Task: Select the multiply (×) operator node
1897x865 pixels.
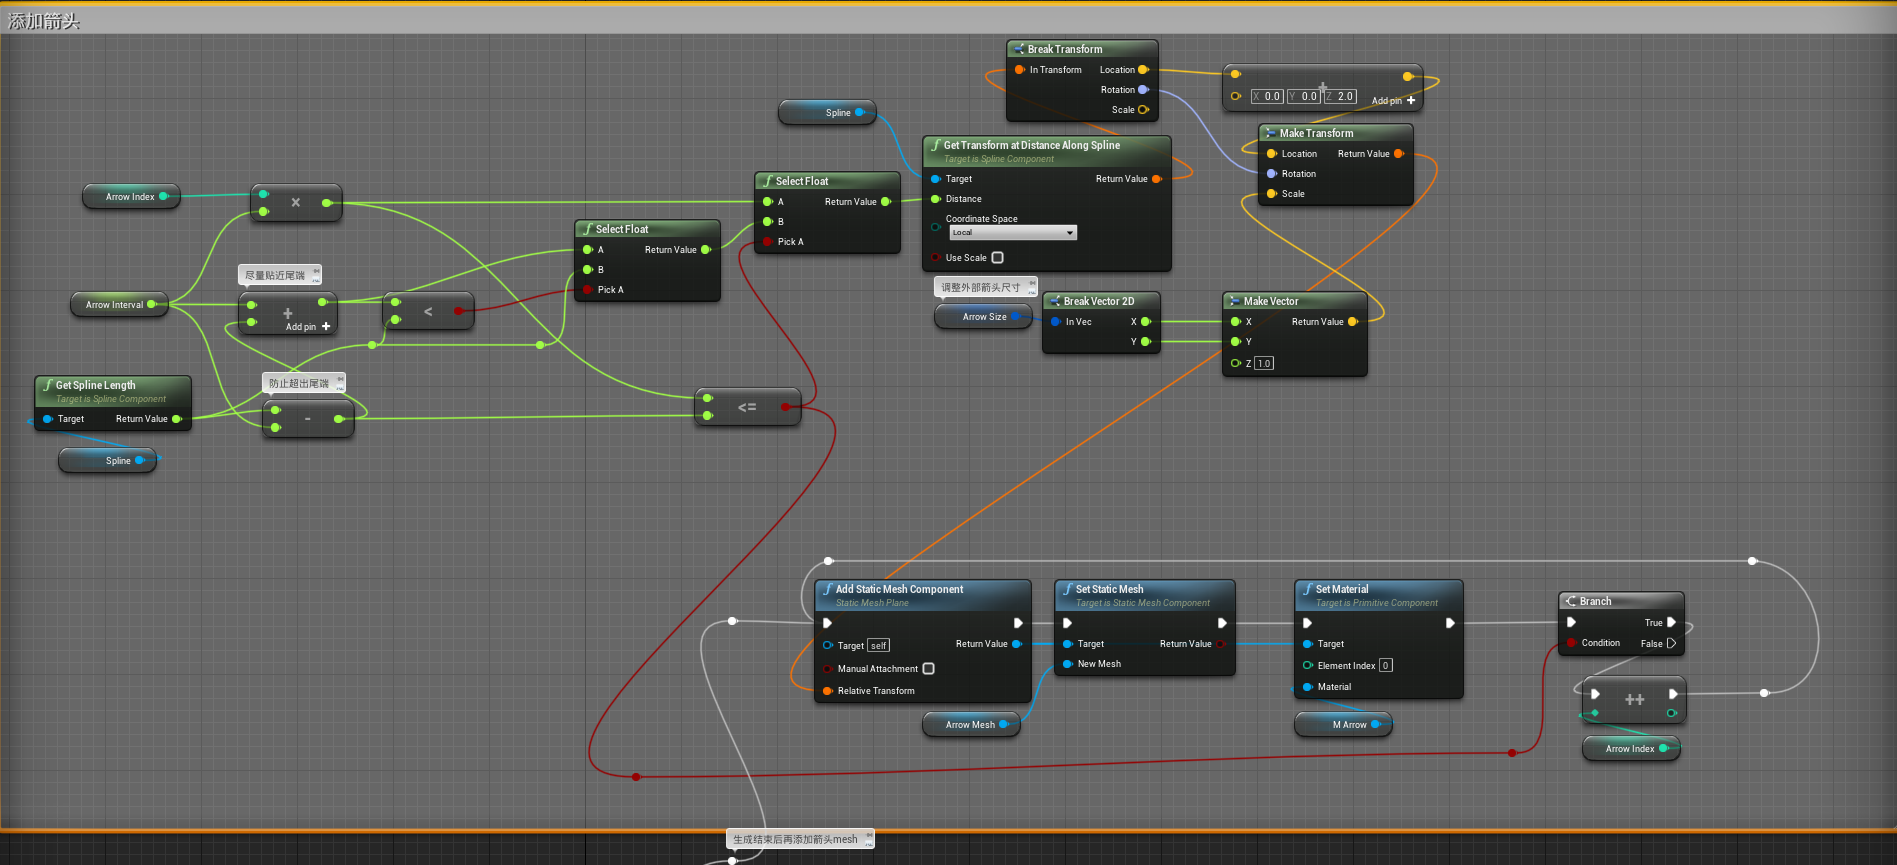Action: (x=296, y=203)
